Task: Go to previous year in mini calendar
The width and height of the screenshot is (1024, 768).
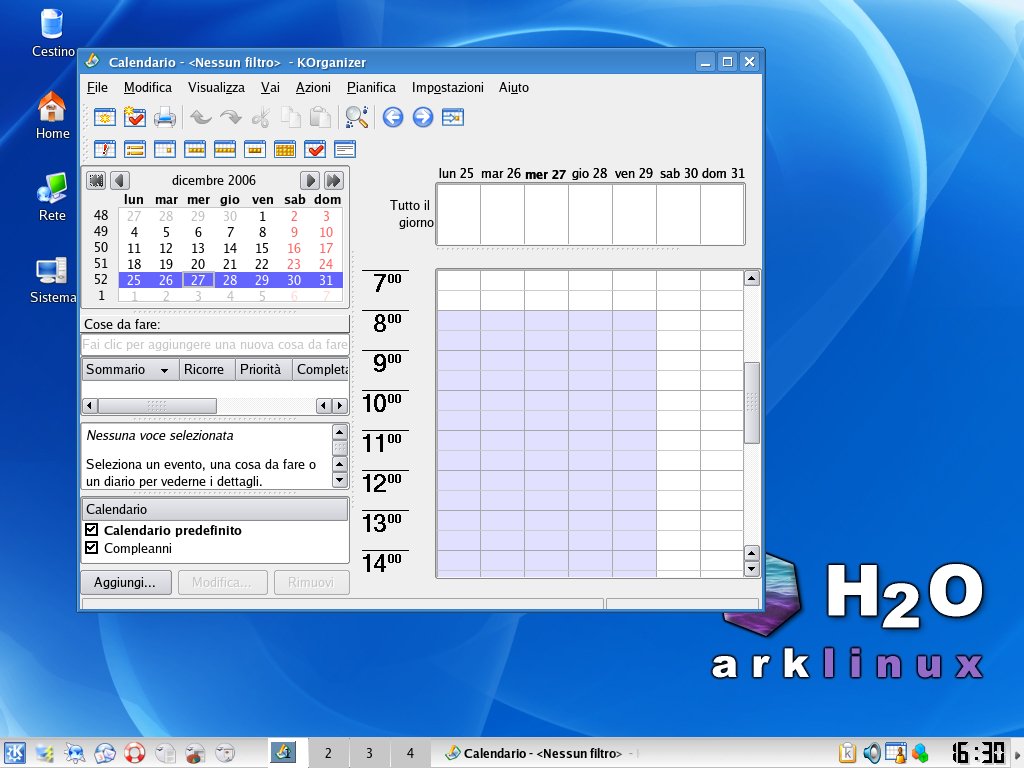Action: click(x=96, y=180)
